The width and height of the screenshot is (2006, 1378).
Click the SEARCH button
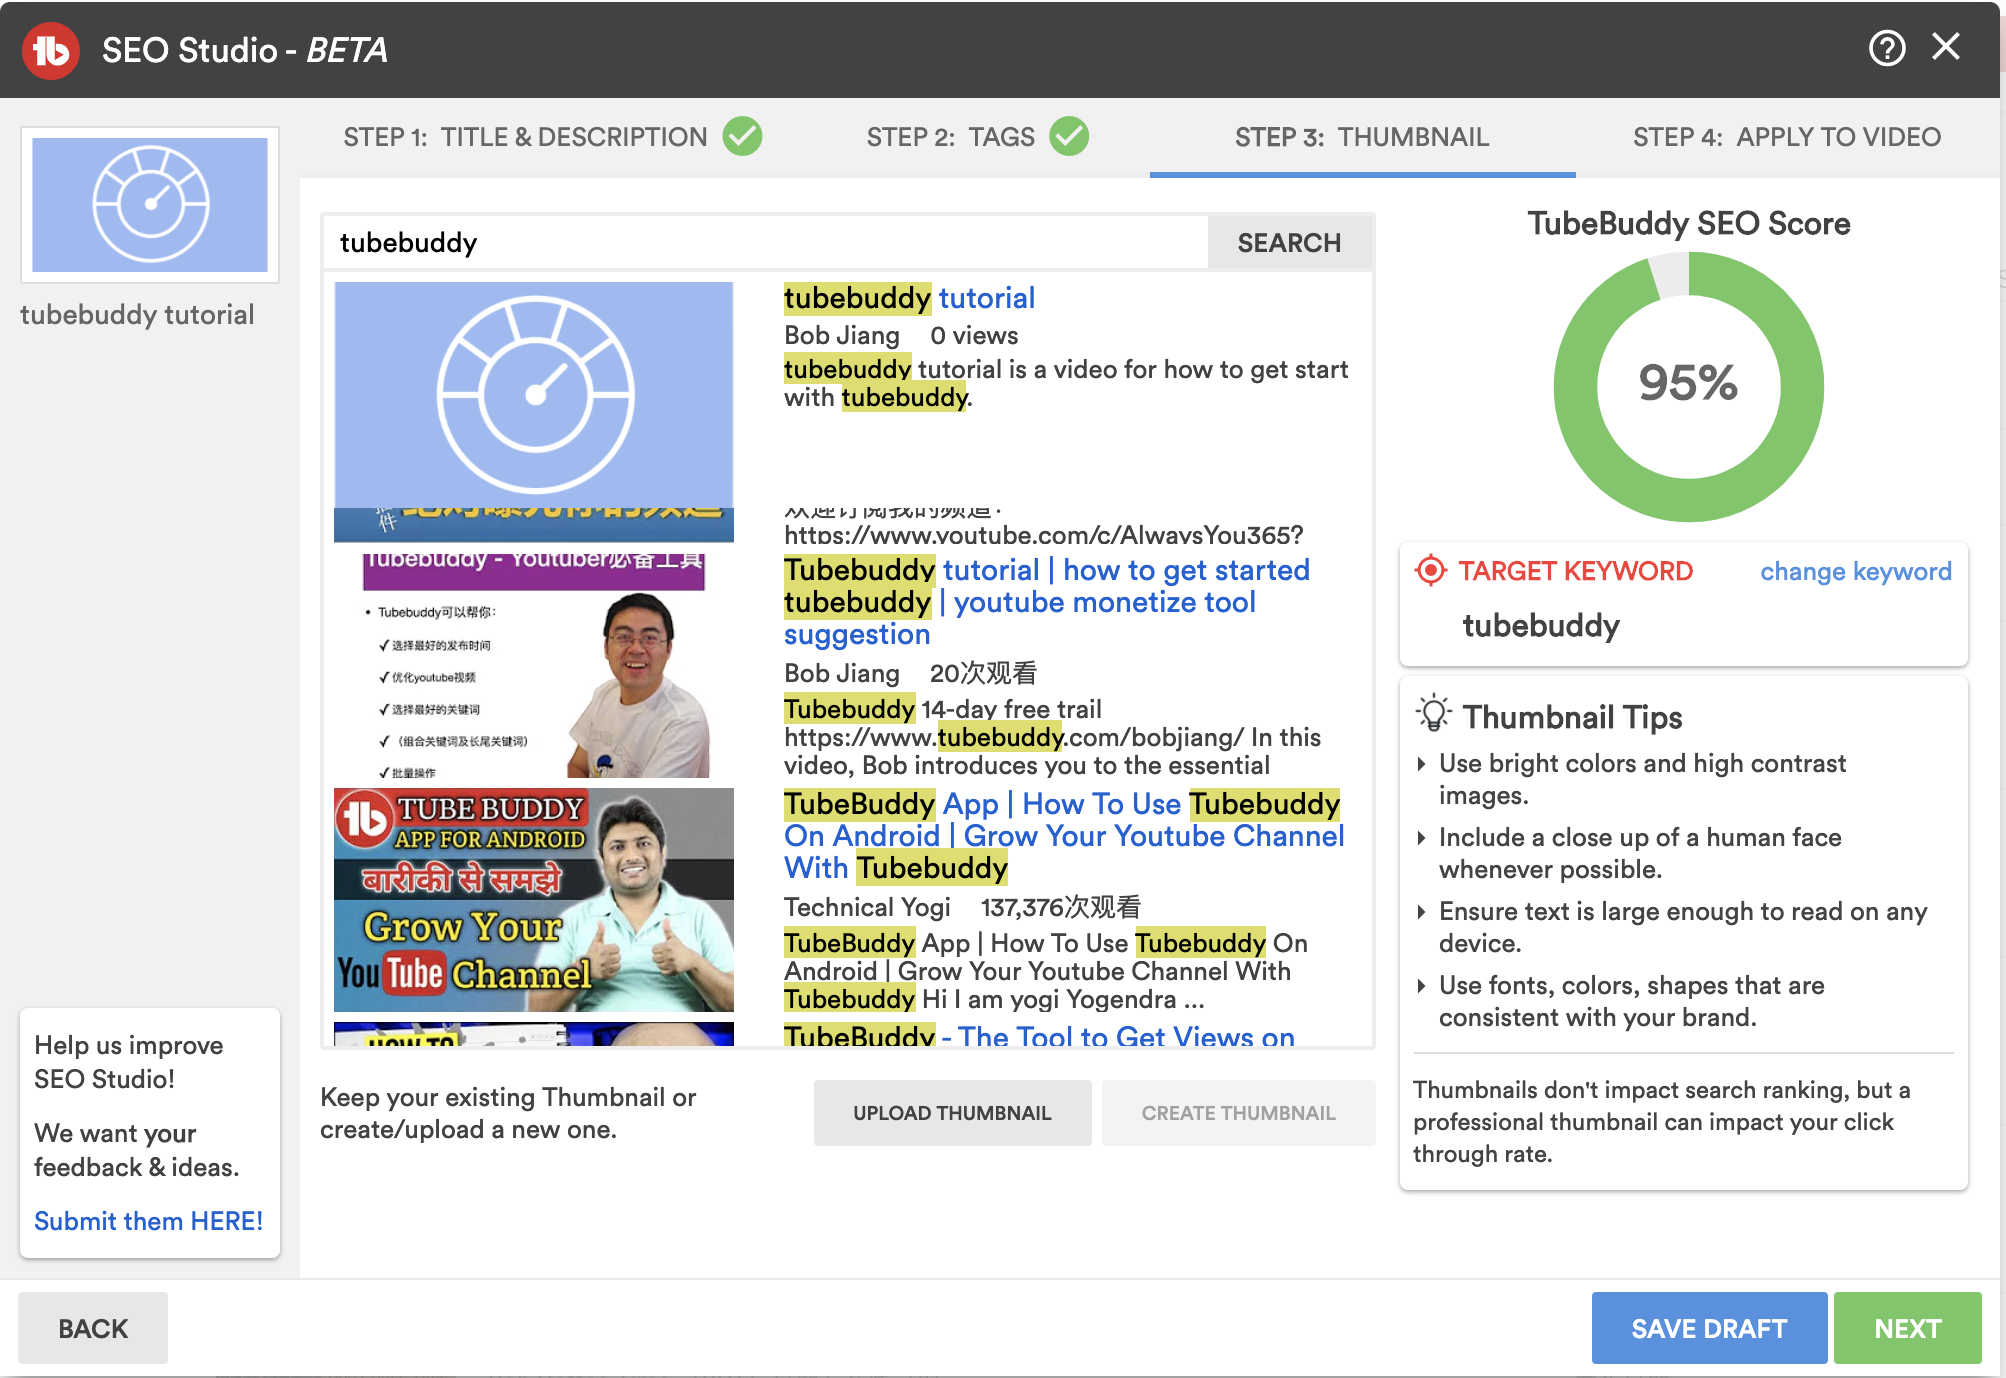(1289, 242)
